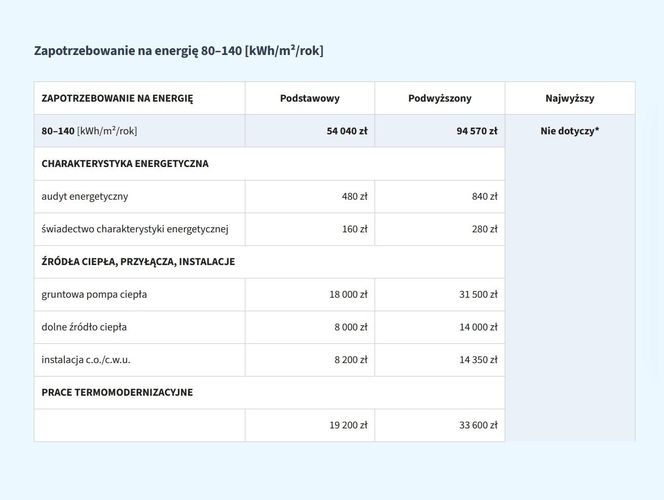The height and width of the screenshot is (500, 664).
Task: Click the '160 zł' value
Action: click(354, 229)
